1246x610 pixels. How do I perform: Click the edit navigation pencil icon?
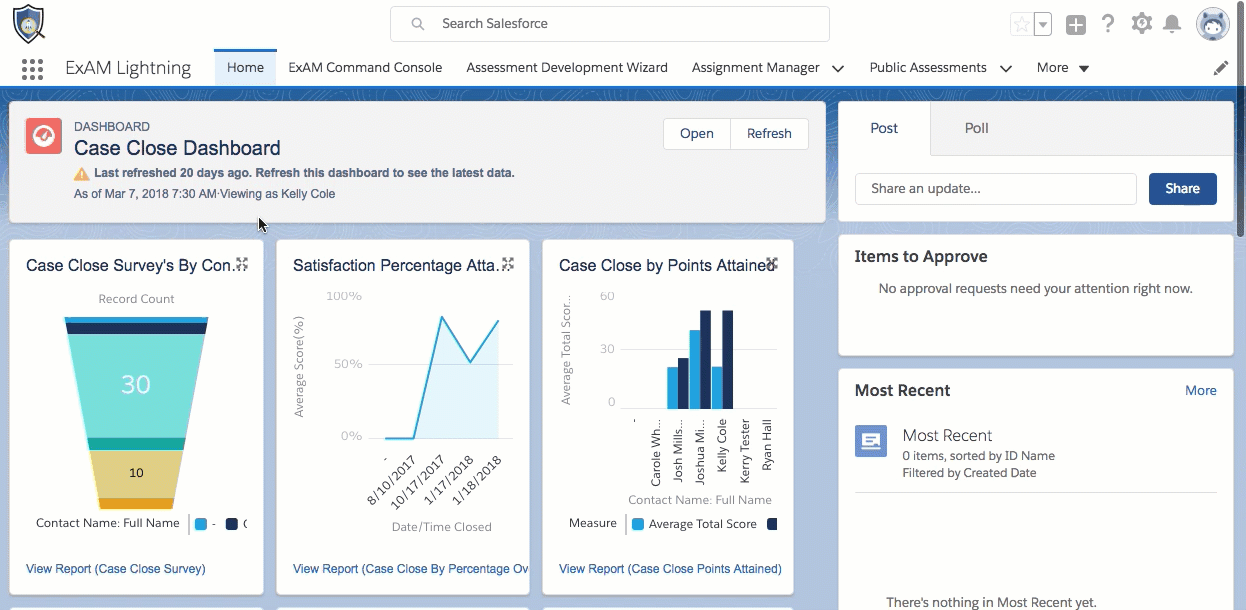(x=1221, y=68)
